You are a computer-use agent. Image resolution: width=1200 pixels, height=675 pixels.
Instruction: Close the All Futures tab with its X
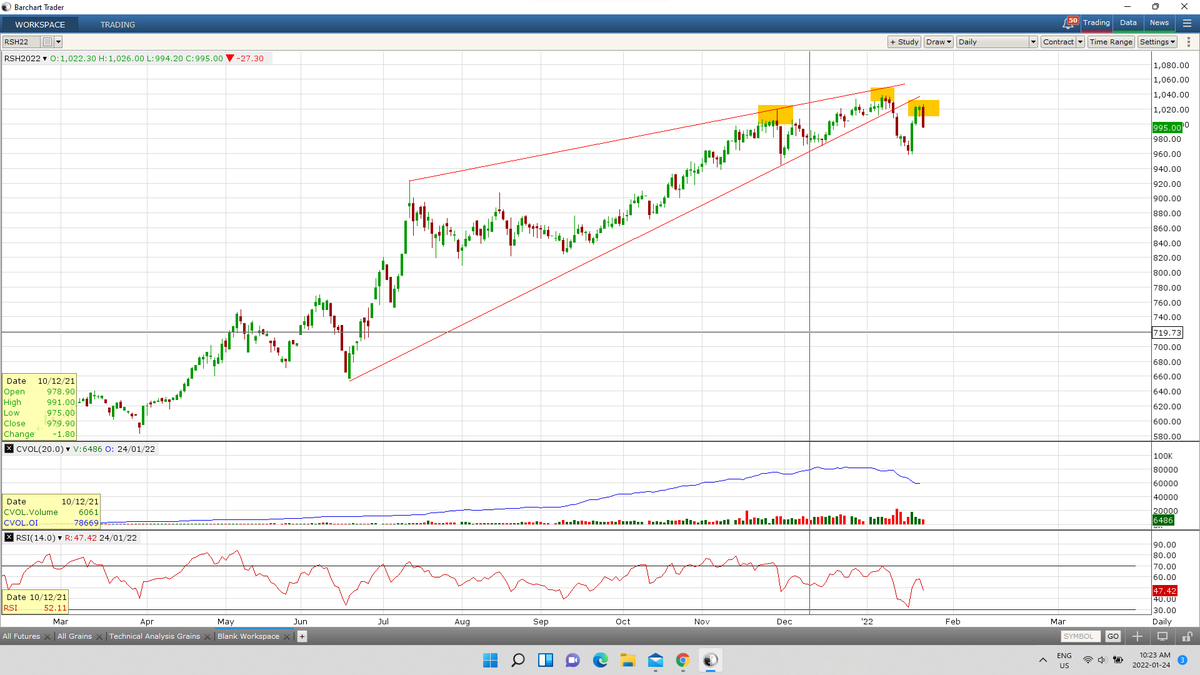pos(47,636)
